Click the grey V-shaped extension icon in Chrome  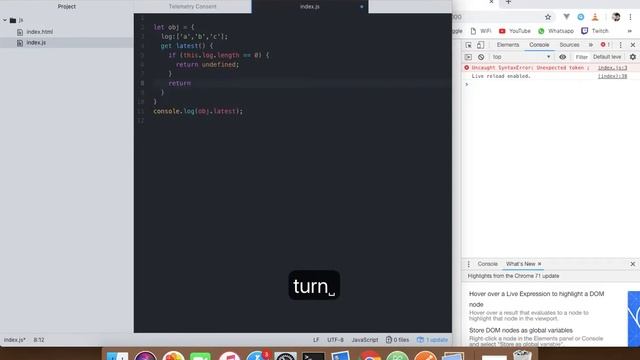click(567, 17)
